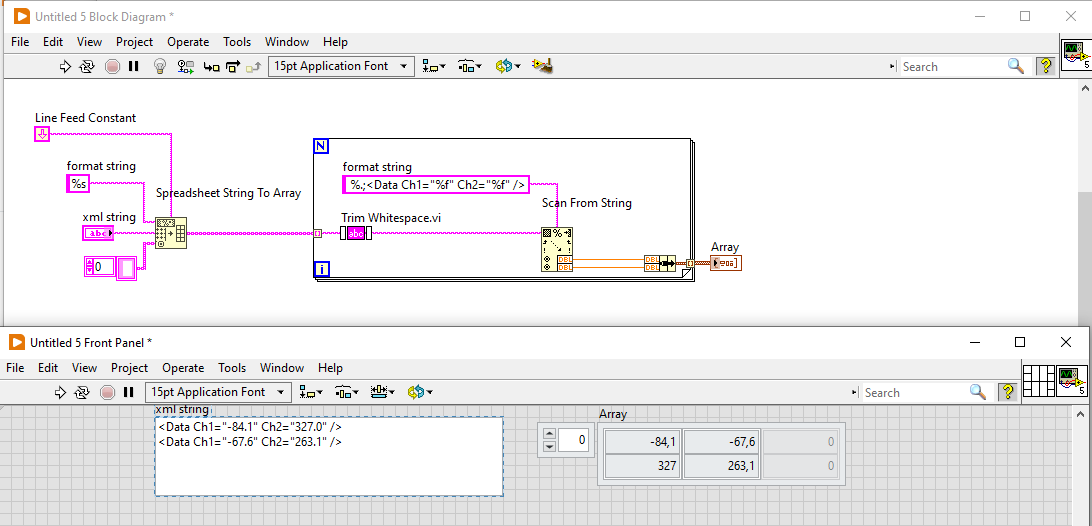This screenshot has height=526, width=1092.
Task: Select the xml string control terminal
Action: pos(98,233)
